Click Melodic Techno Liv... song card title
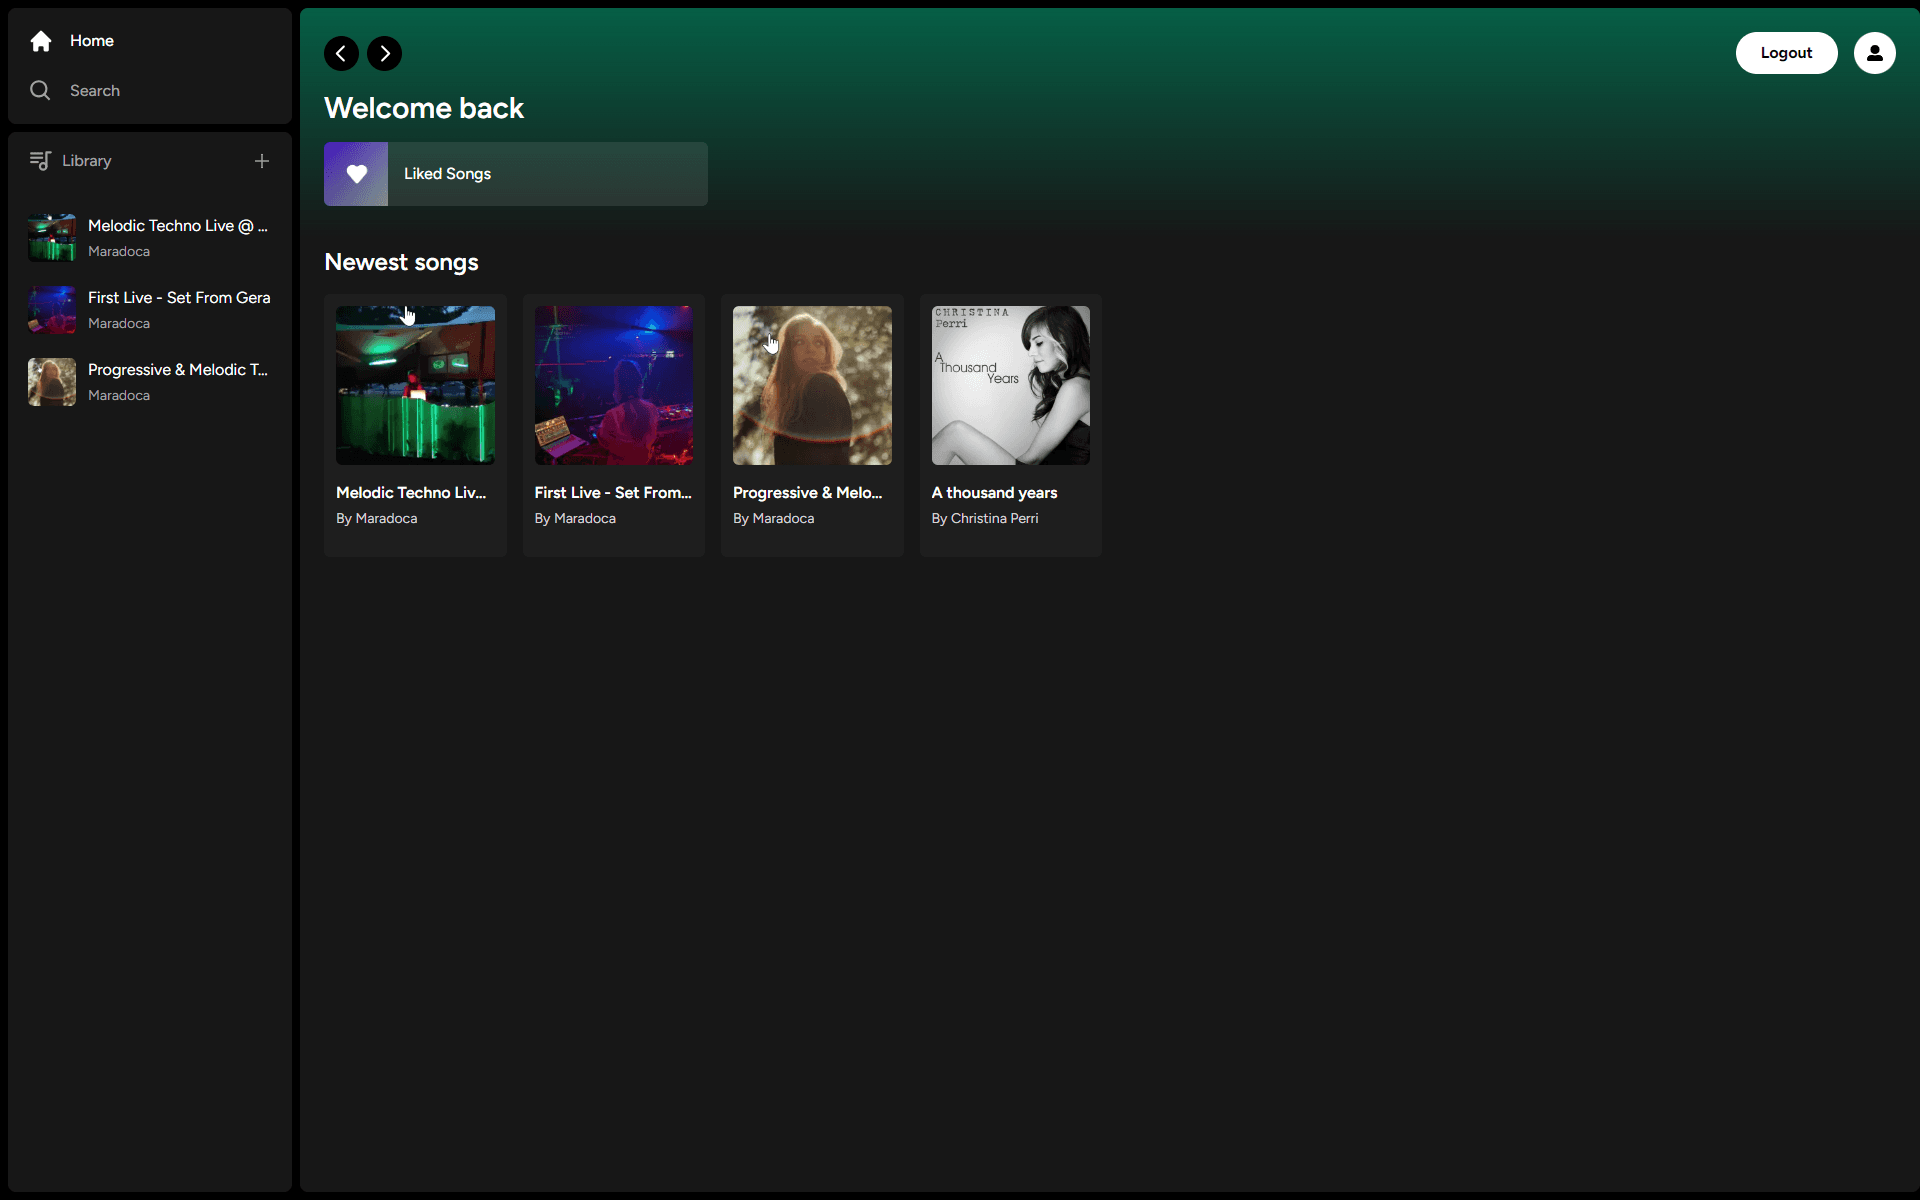1920x1200 pixels. click(x=411, y=493)
